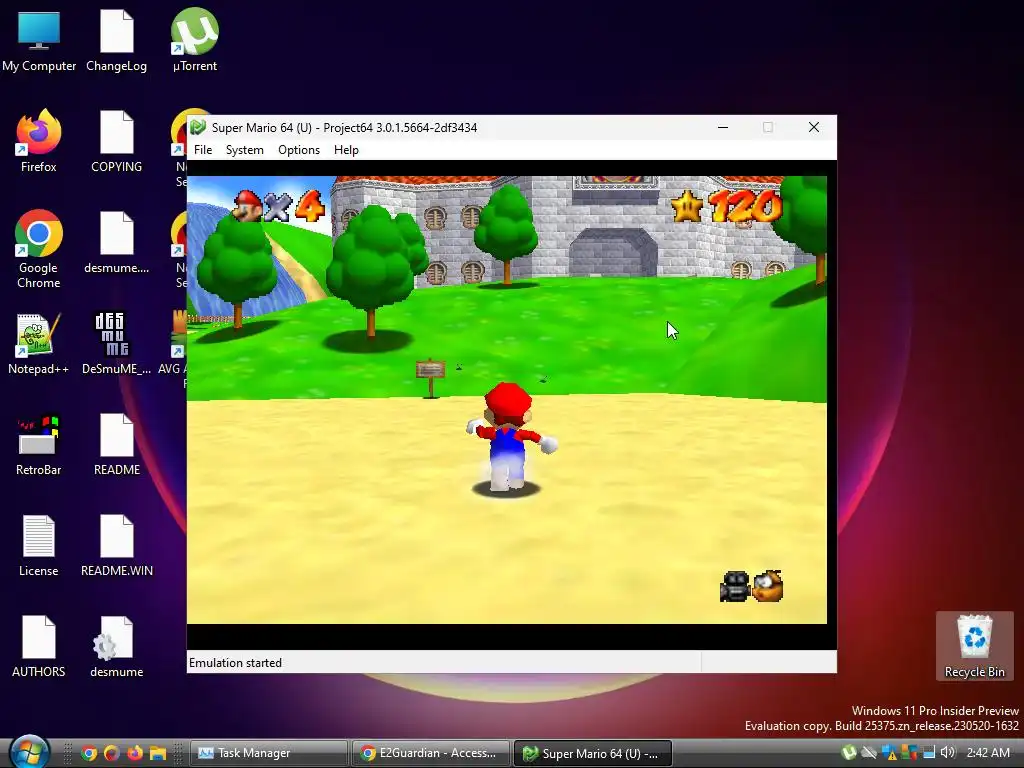Image resolution: width=1024 pixels, height=768 pixels.
Task: Launch Firefox from the quick launch bar
Action: (x=135, y=753)
